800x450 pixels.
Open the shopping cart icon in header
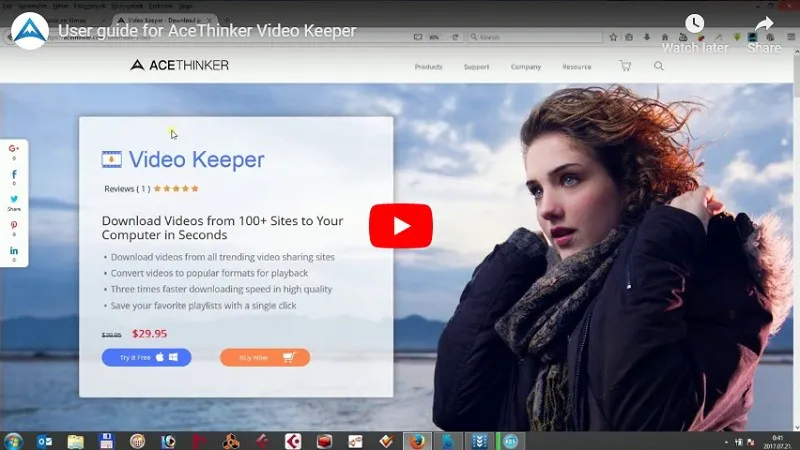(625, 66)
